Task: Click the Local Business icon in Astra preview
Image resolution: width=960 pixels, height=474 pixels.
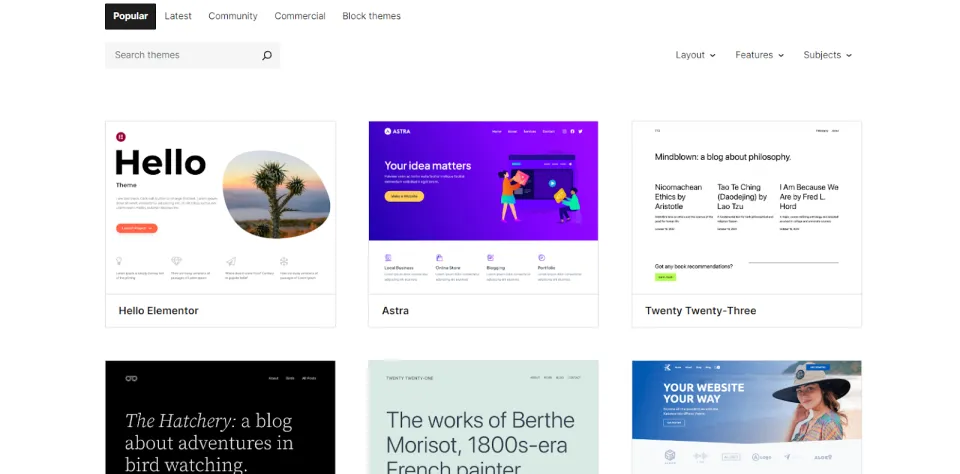Action: (388, 258)
